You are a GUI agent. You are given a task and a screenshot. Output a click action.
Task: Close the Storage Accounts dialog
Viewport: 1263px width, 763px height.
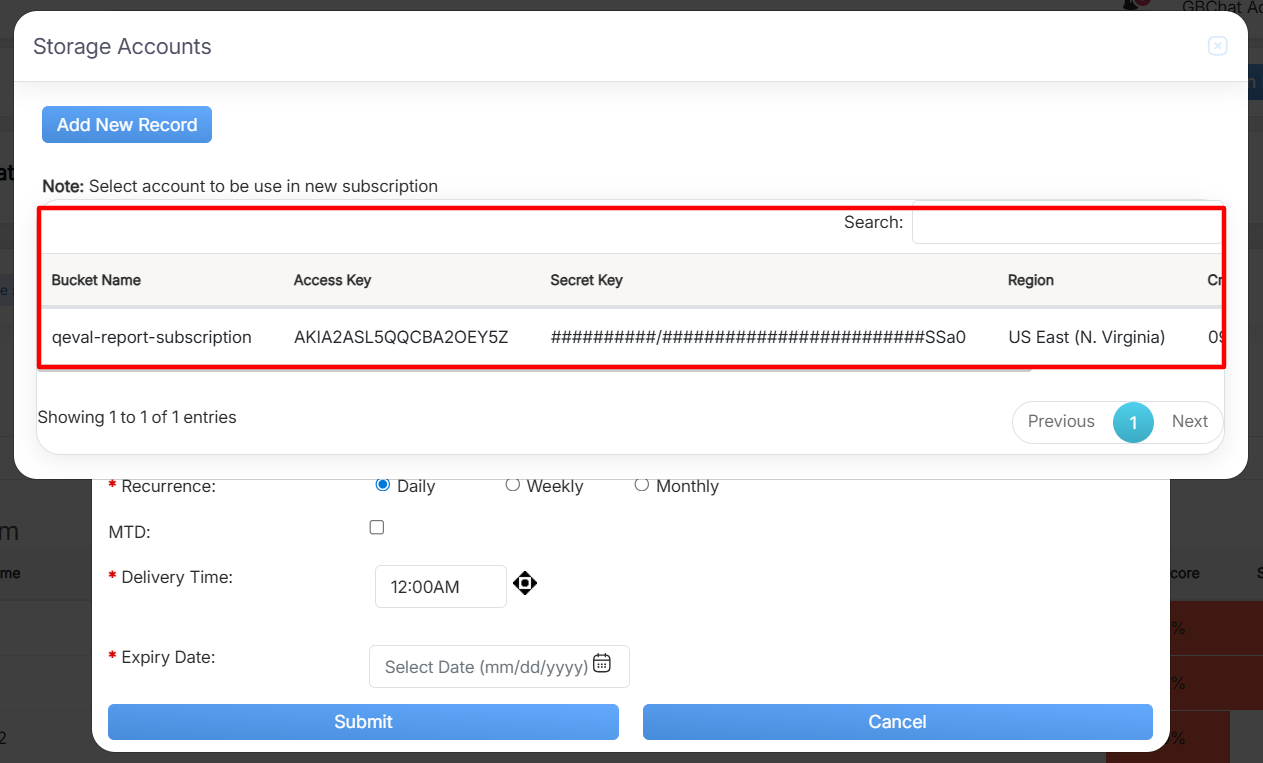coord(1217,46)
